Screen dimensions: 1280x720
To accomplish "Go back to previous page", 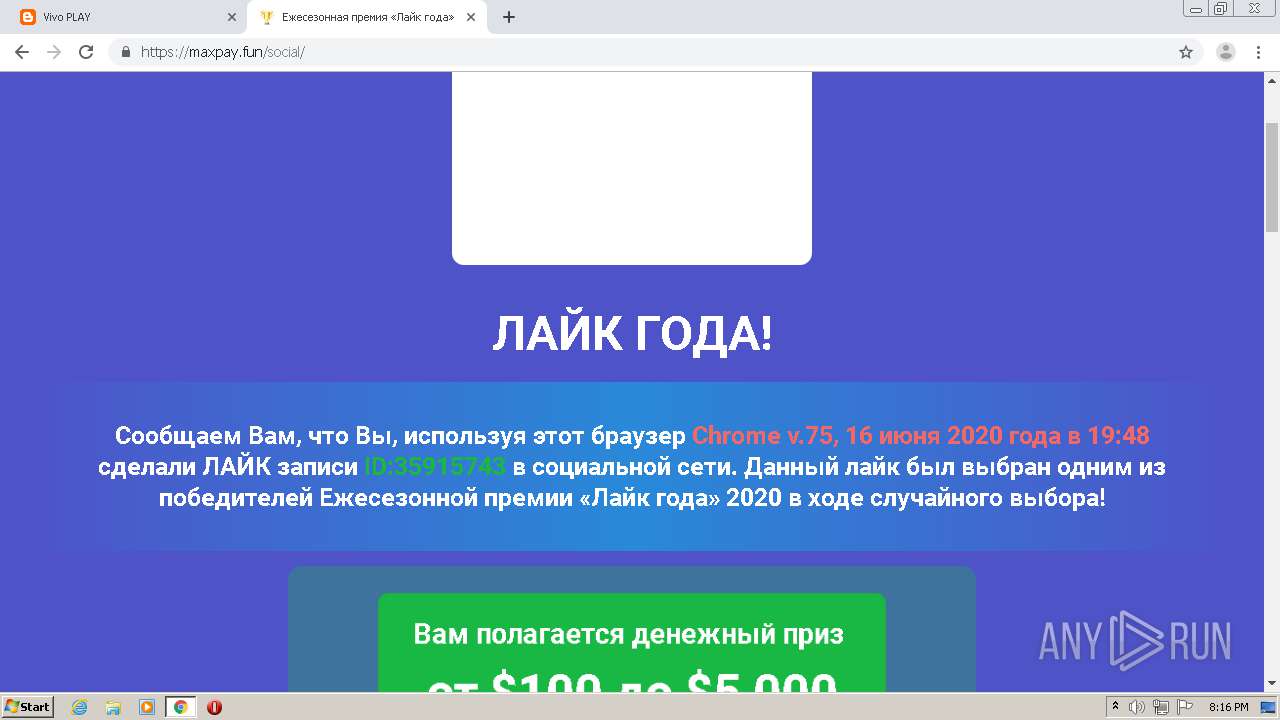I will pos(22,52).
